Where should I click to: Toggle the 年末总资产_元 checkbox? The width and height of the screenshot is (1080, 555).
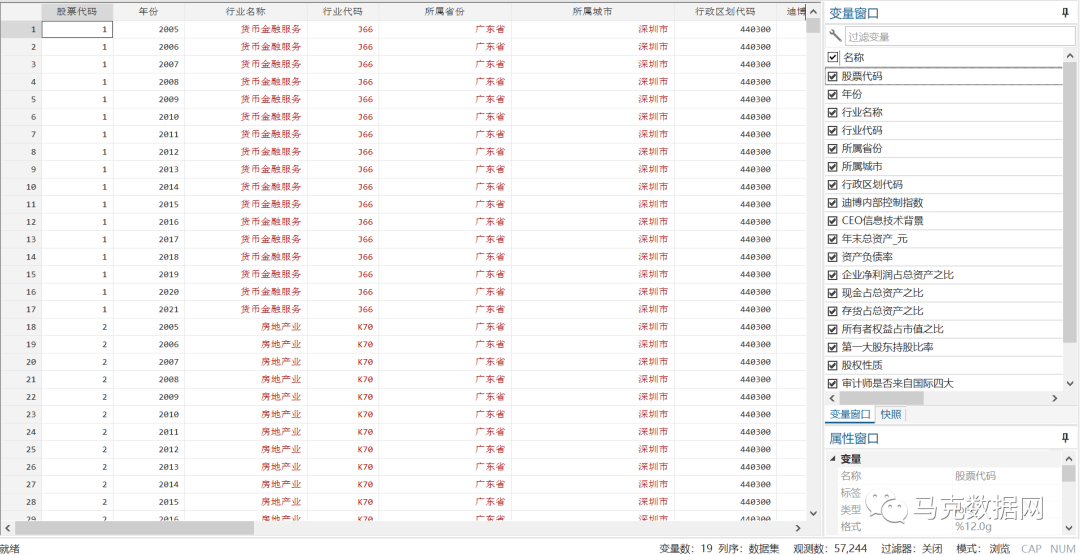click(833, 239)
